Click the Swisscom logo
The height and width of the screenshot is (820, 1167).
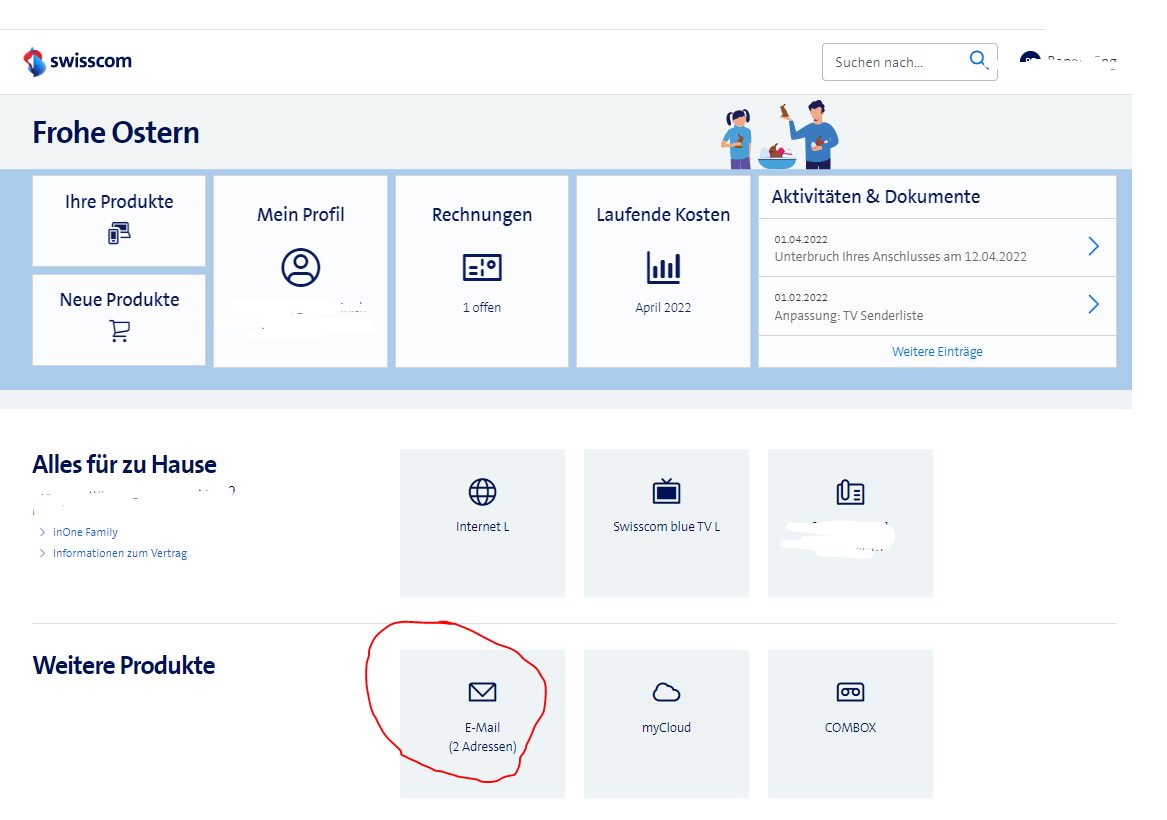pyautogui.click(x=77, y=61)
